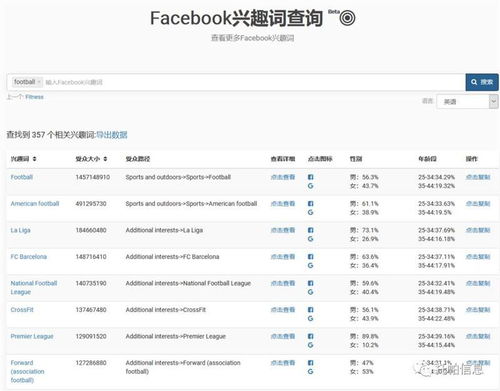500x391 pixels.
Task: Open Facebook icon for National Football League row
Action: pos(310,283)
